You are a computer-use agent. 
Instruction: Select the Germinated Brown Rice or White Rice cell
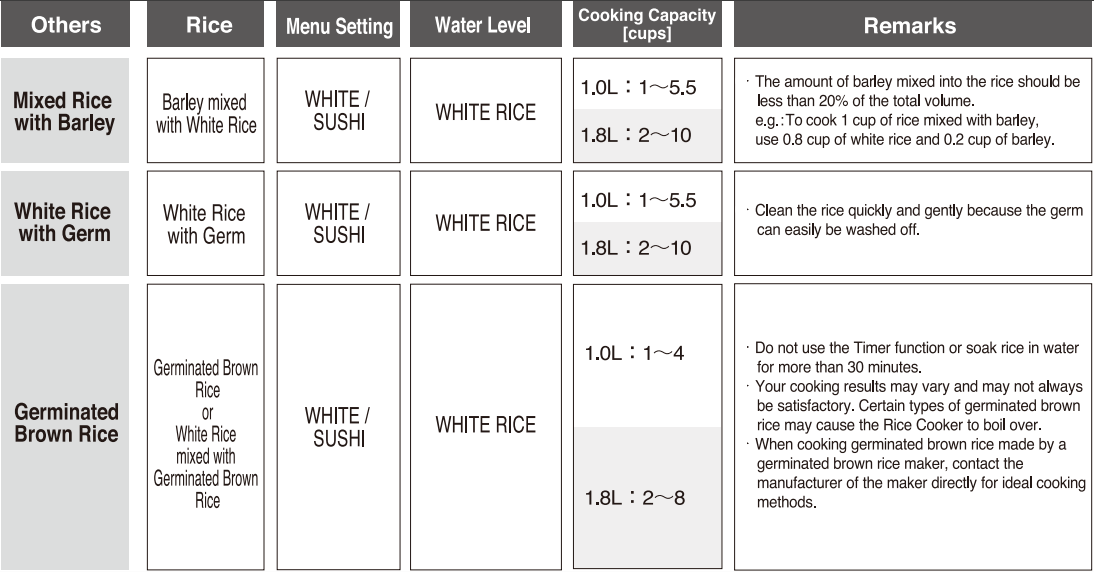coord(206,433)
